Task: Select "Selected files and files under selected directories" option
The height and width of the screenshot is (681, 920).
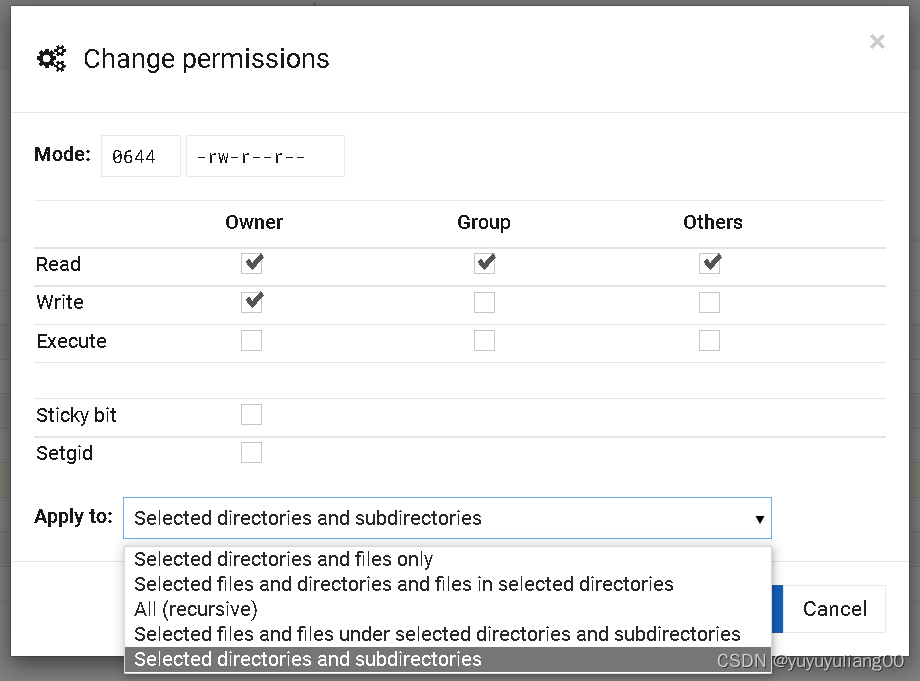Action: (x=437, y=634)
